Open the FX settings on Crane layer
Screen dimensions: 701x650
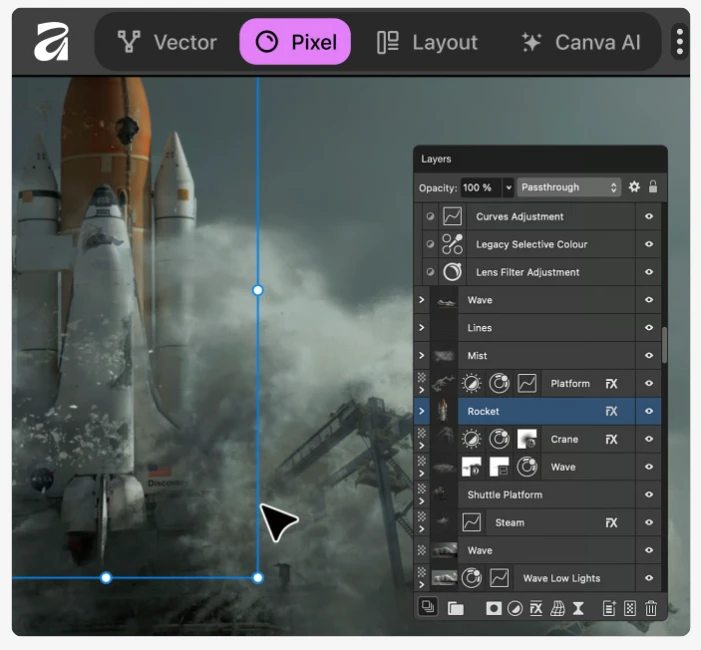pyautogui.click(x=611, y=439)
